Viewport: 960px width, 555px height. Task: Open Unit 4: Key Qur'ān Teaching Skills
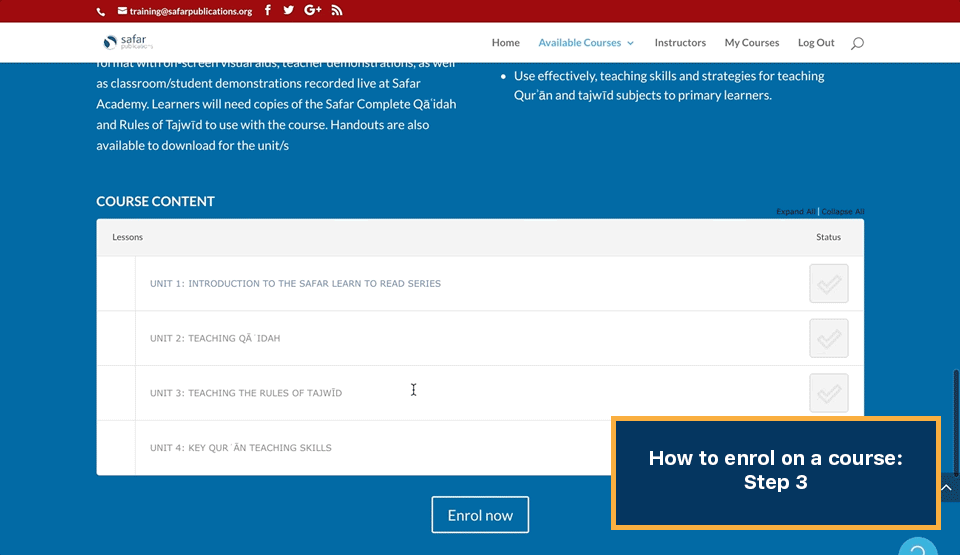point(241,448)
